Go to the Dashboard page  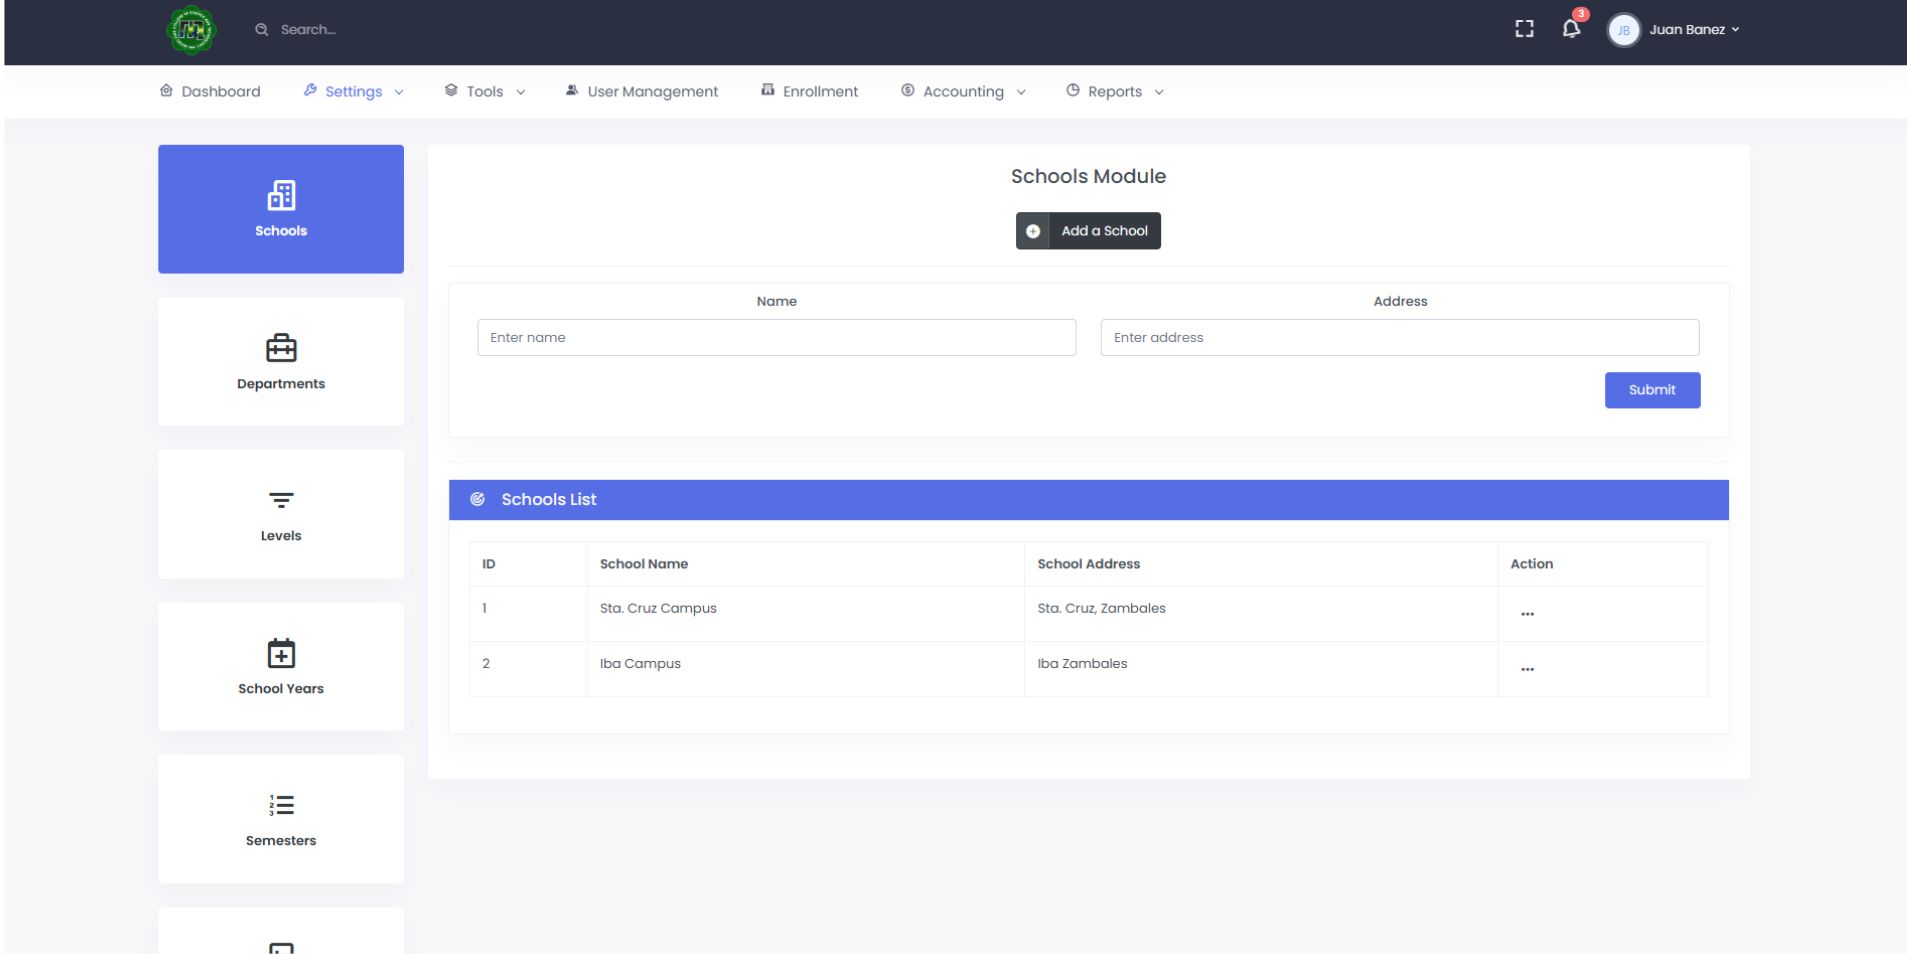click(211, 92)
